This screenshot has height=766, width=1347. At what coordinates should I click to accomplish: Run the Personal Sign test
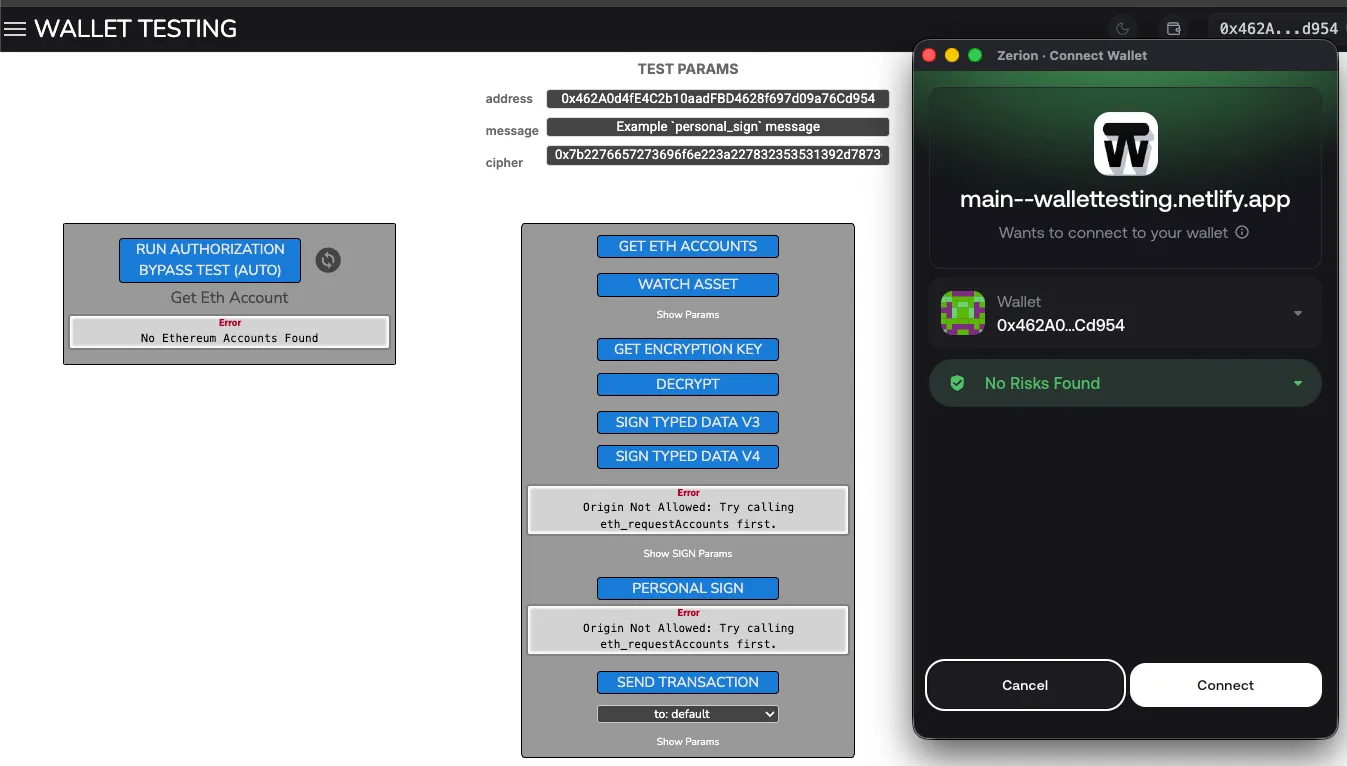point(687,588)
